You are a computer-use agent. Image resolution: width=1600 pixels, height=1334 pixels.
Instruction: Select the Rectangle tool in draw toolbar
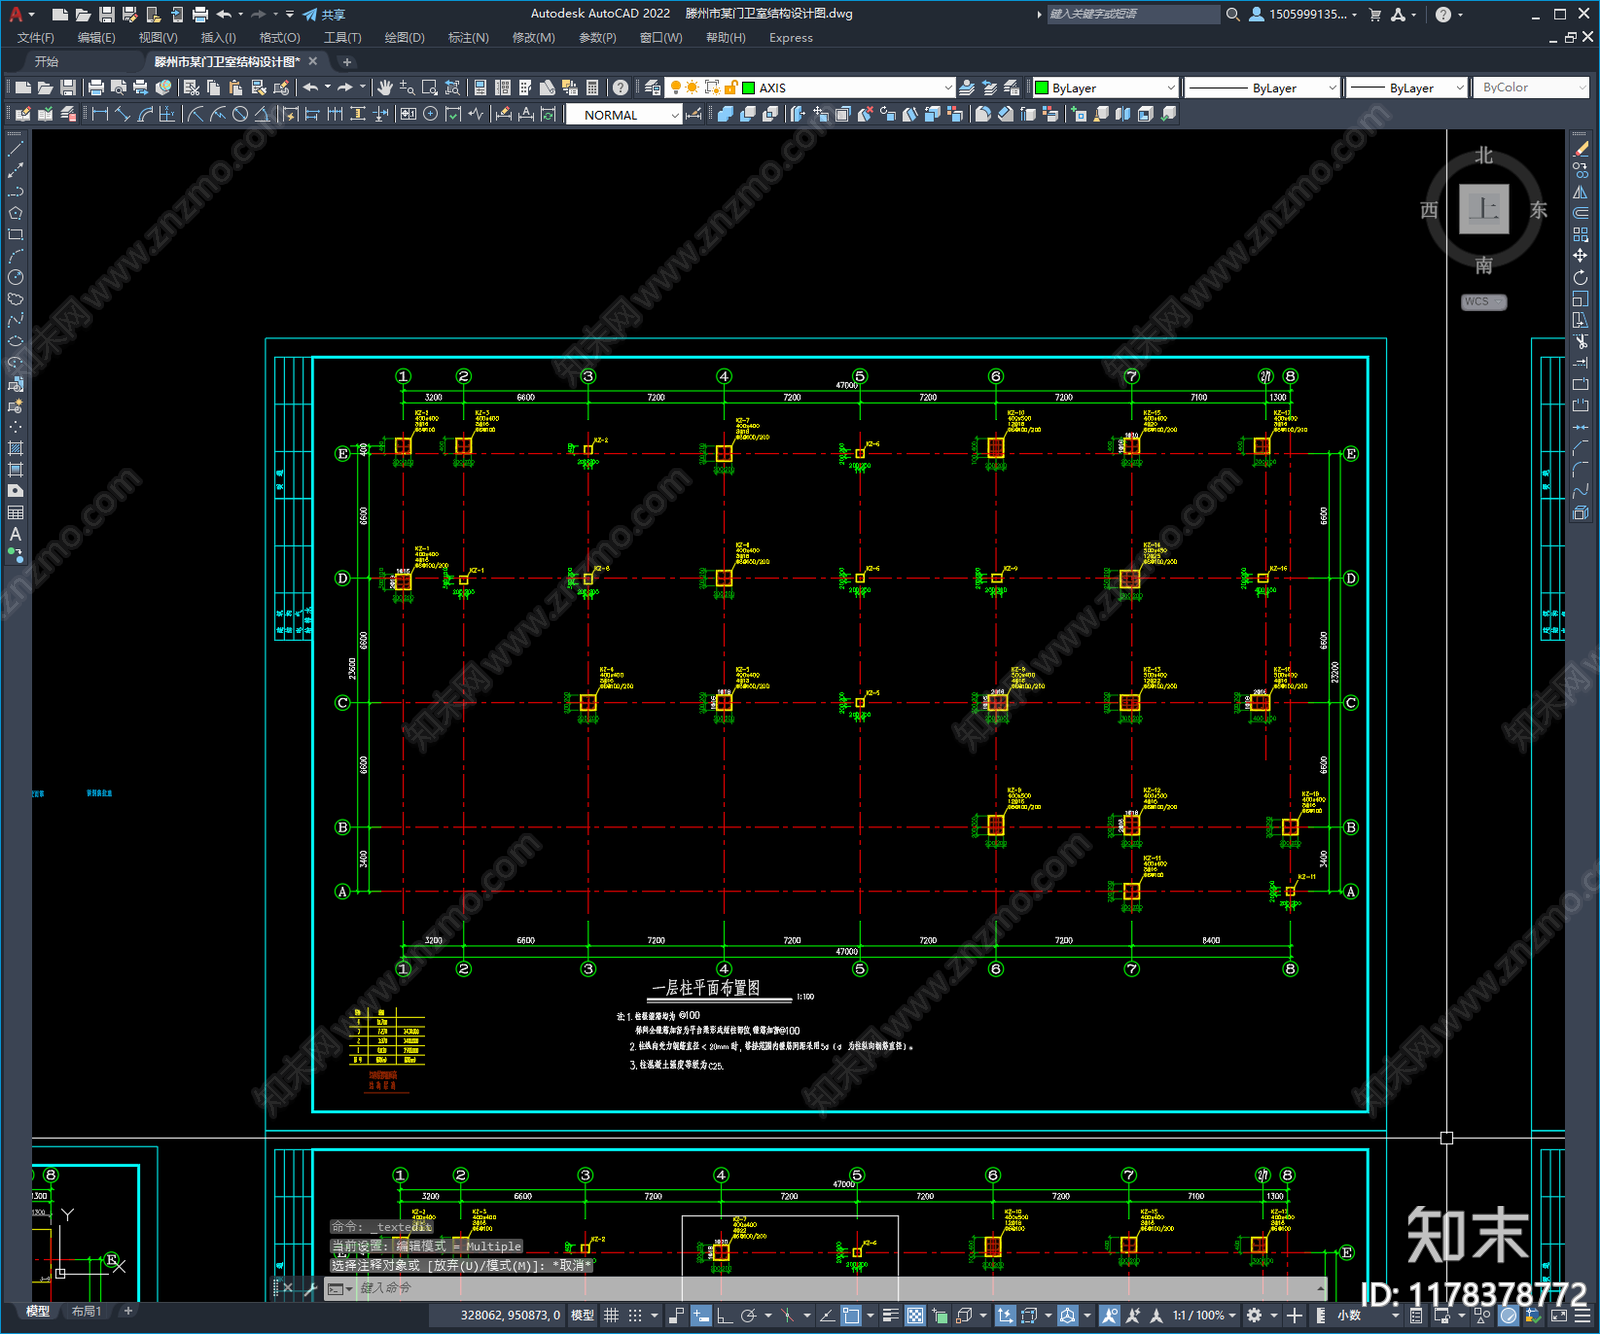[x=15, y=235]
